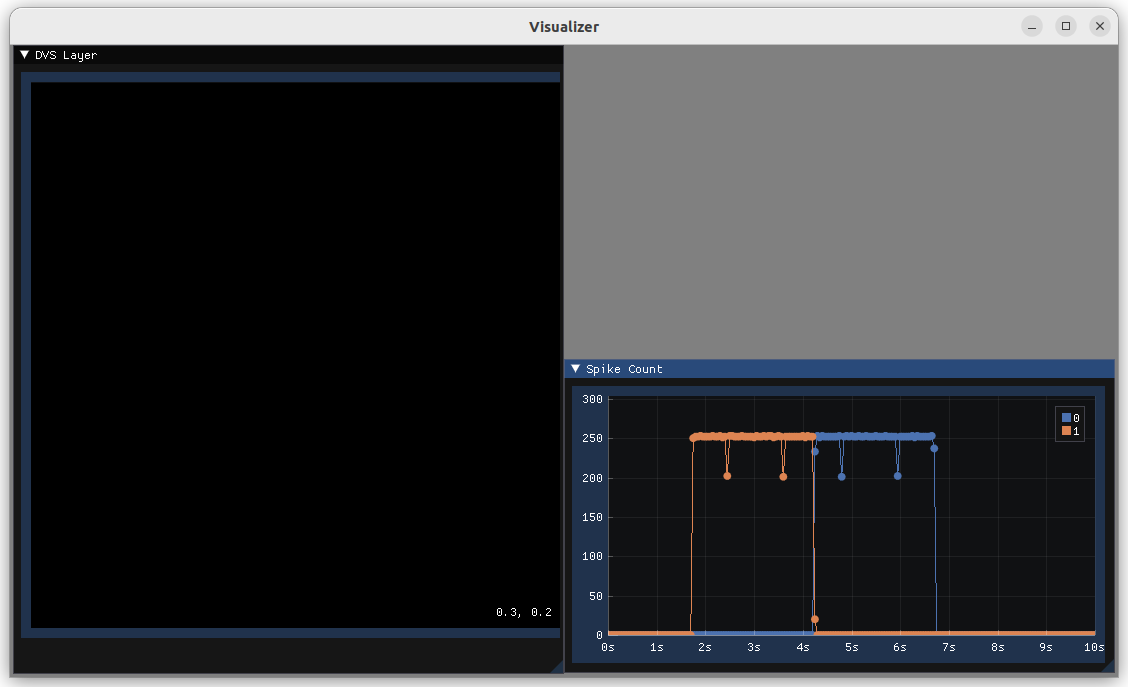Minimize the Visualizer window
1128x687 pixels.
pyautogui.click(x=1032, y=27)
